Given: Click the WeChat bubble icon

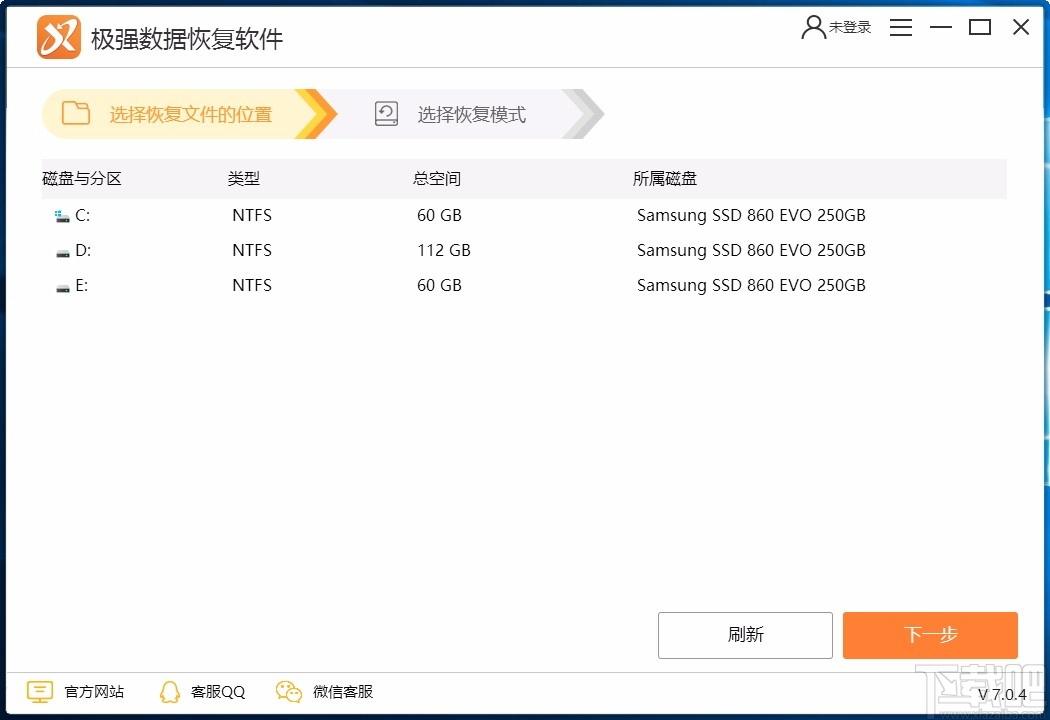Looking at the screenshot, I should click(289, 692).
